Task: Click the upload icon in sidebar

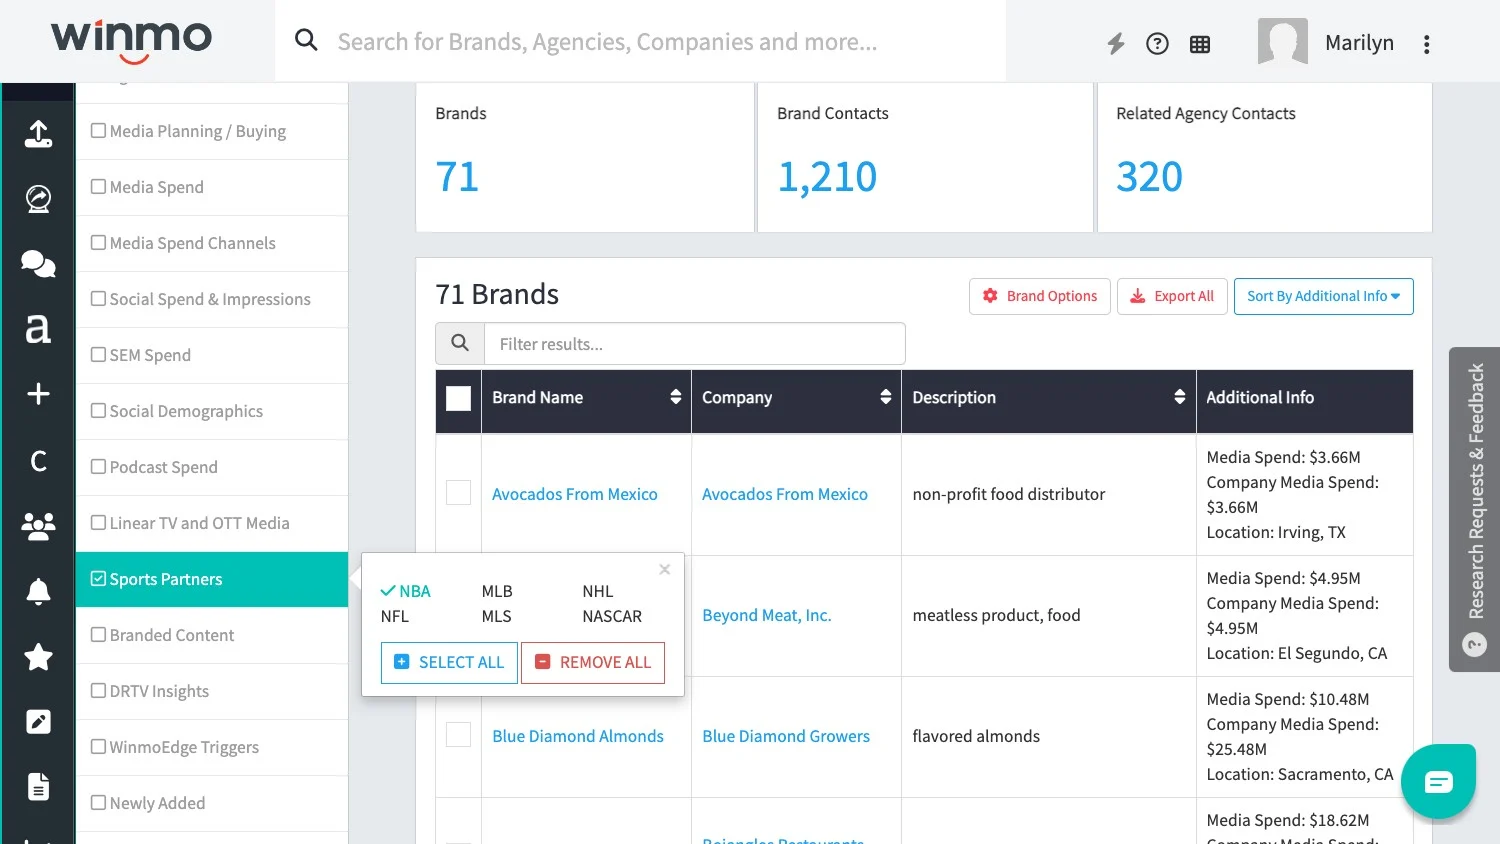Action: [x=38, y=134]
